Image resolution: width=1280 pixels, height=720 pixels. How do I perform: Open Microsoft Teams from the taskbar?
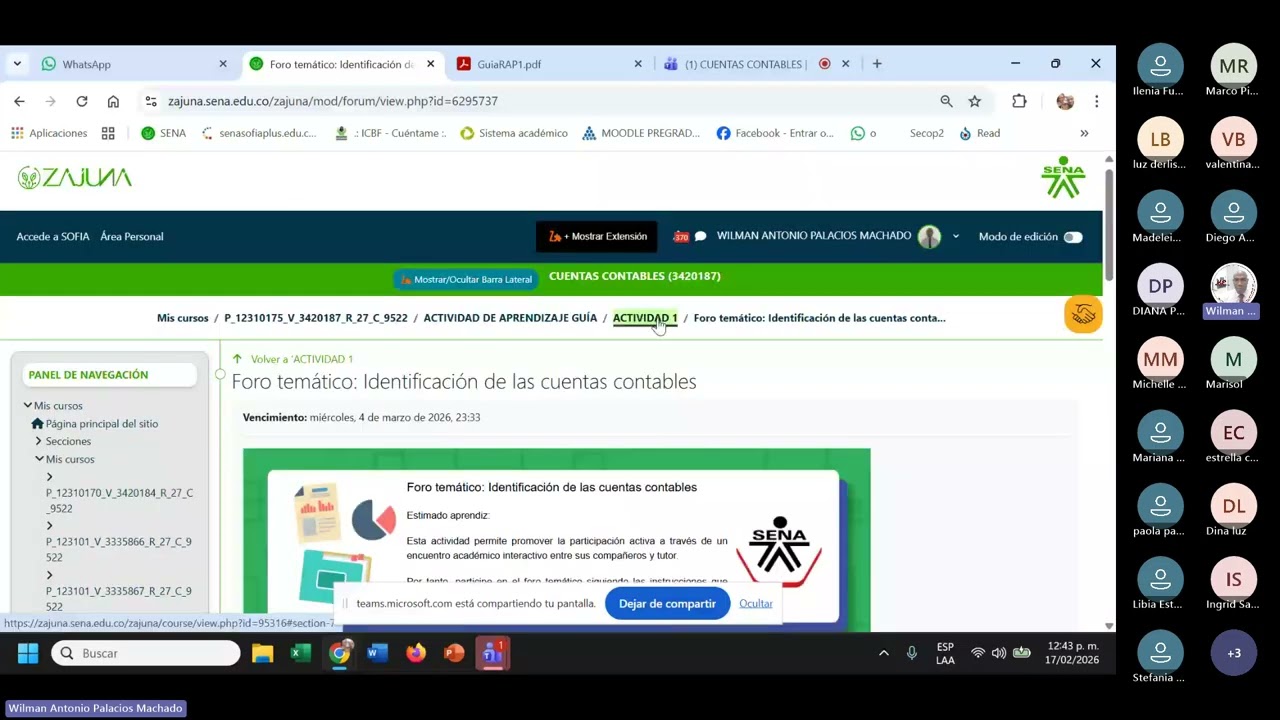pyautogui.click(x=492, y=654)
